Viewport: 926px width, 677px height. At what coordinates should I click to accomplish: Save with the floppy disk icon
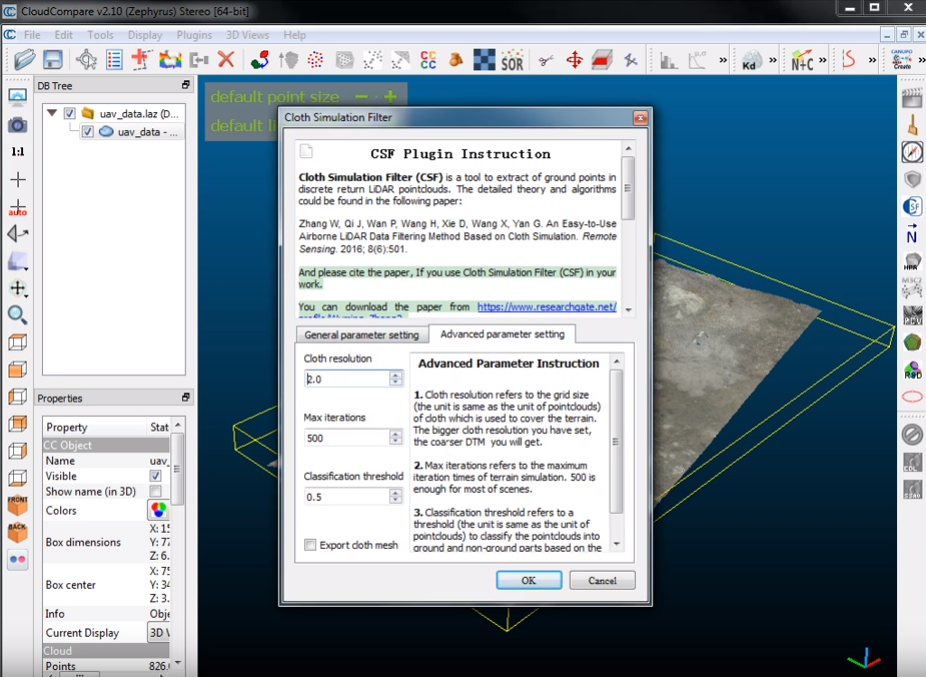coord(53,60)
